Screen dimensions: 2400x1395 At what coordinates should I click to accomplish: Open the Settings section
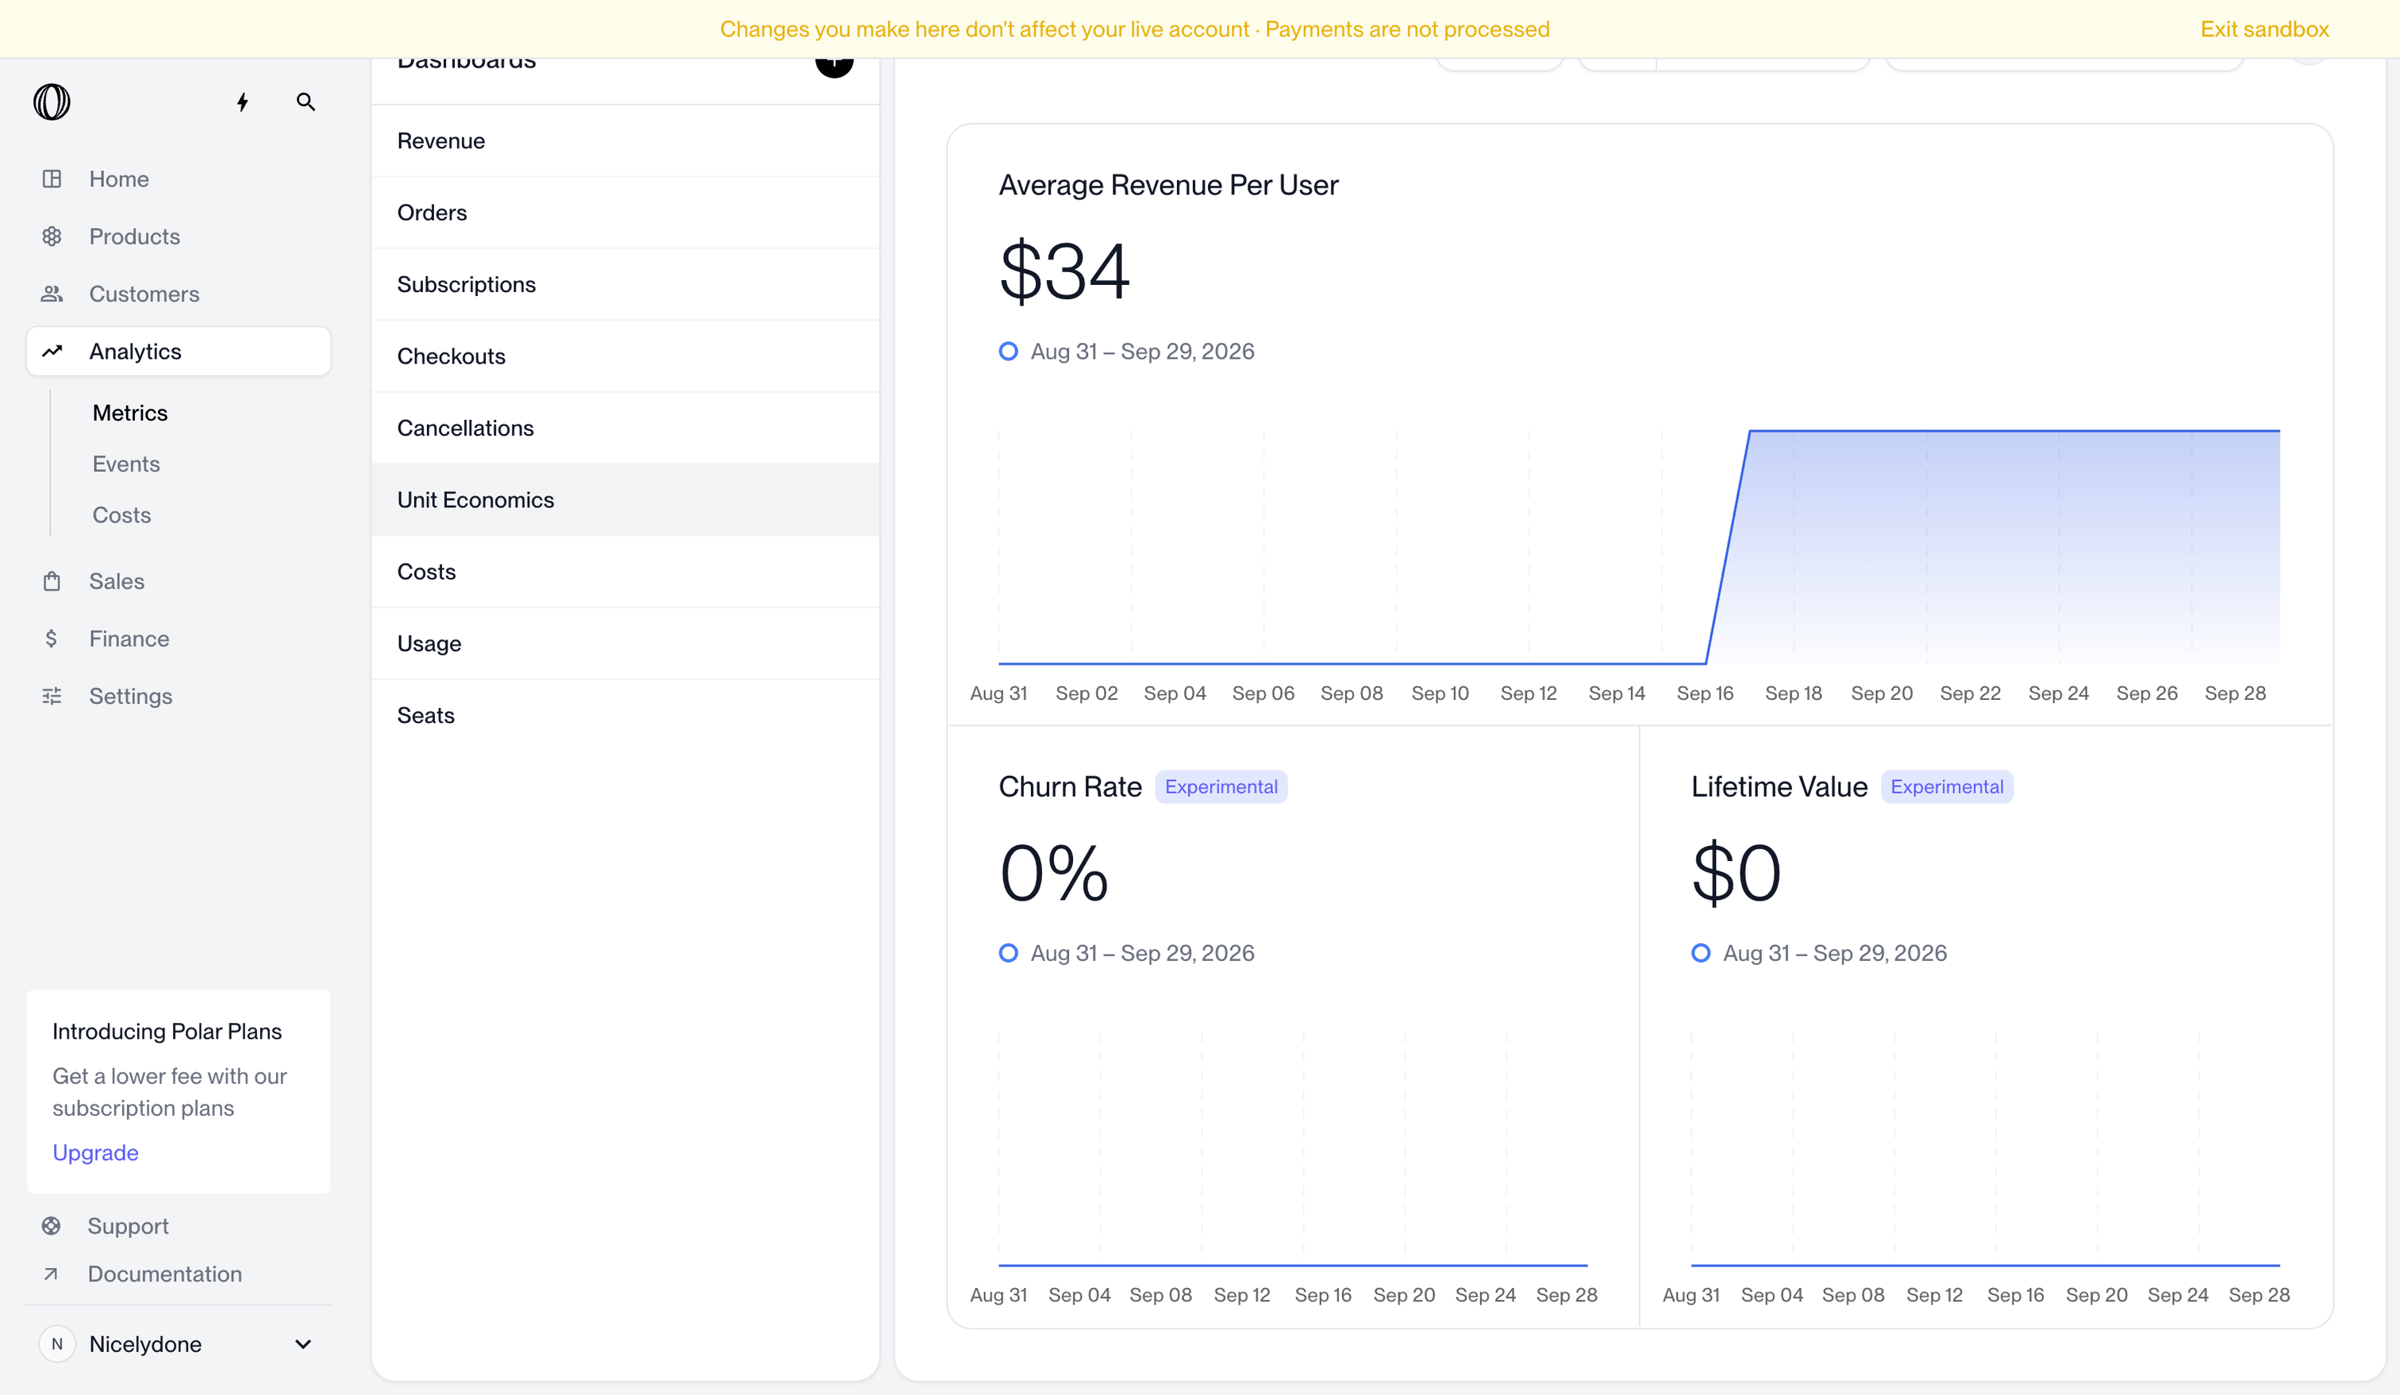click(178, 696)
